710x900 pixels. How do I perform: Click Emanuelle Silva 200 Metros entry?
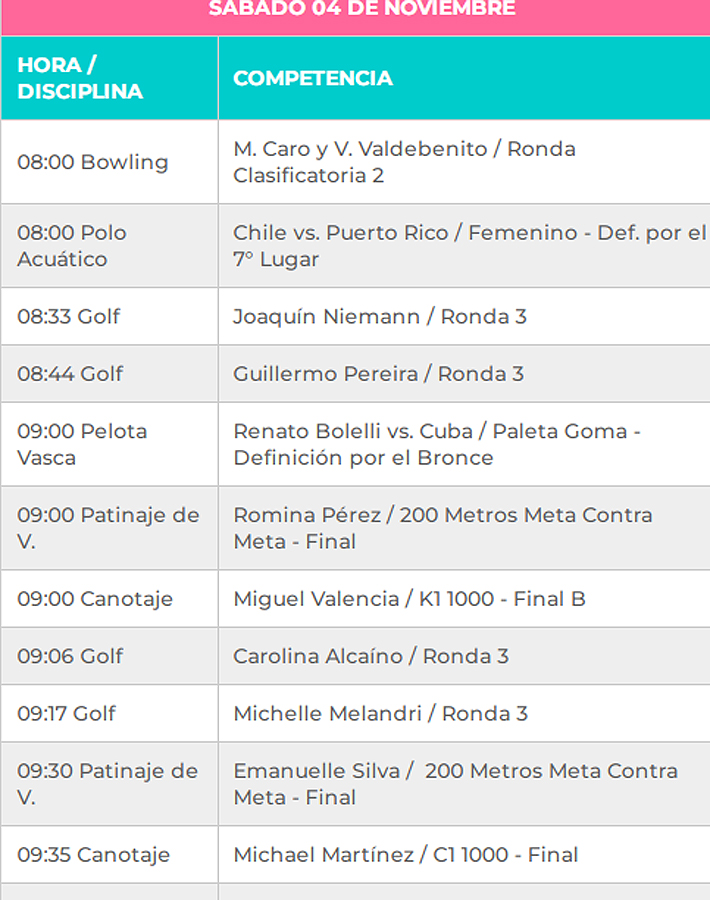pyautogui.click(x=455, y=784)
